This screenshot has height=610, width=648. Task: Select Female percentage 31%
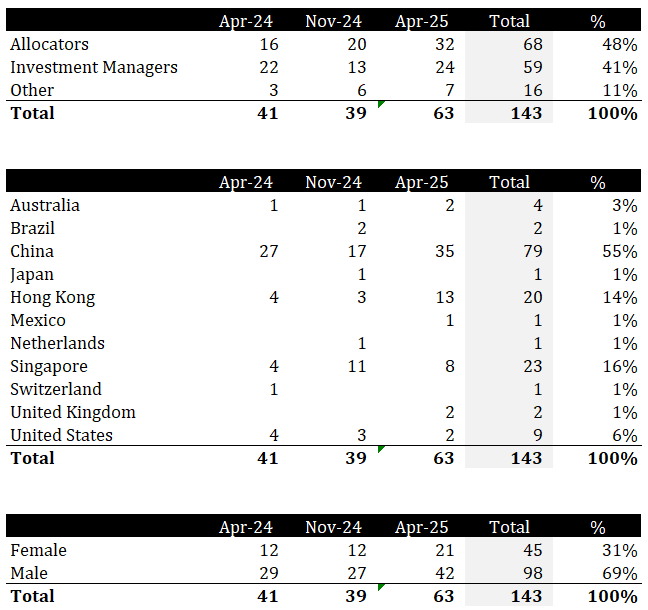[x=619, y=550]
